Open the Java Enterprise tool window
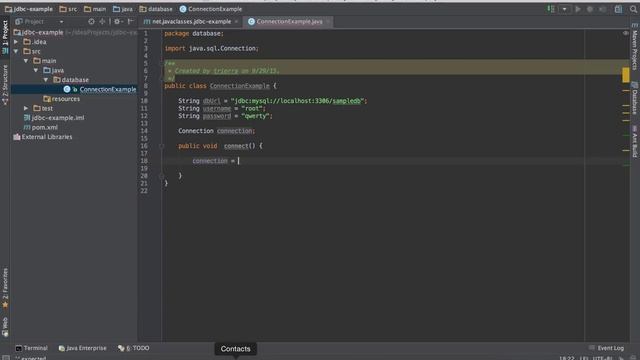This screenshot has width=640, height=360. [82, 348]
